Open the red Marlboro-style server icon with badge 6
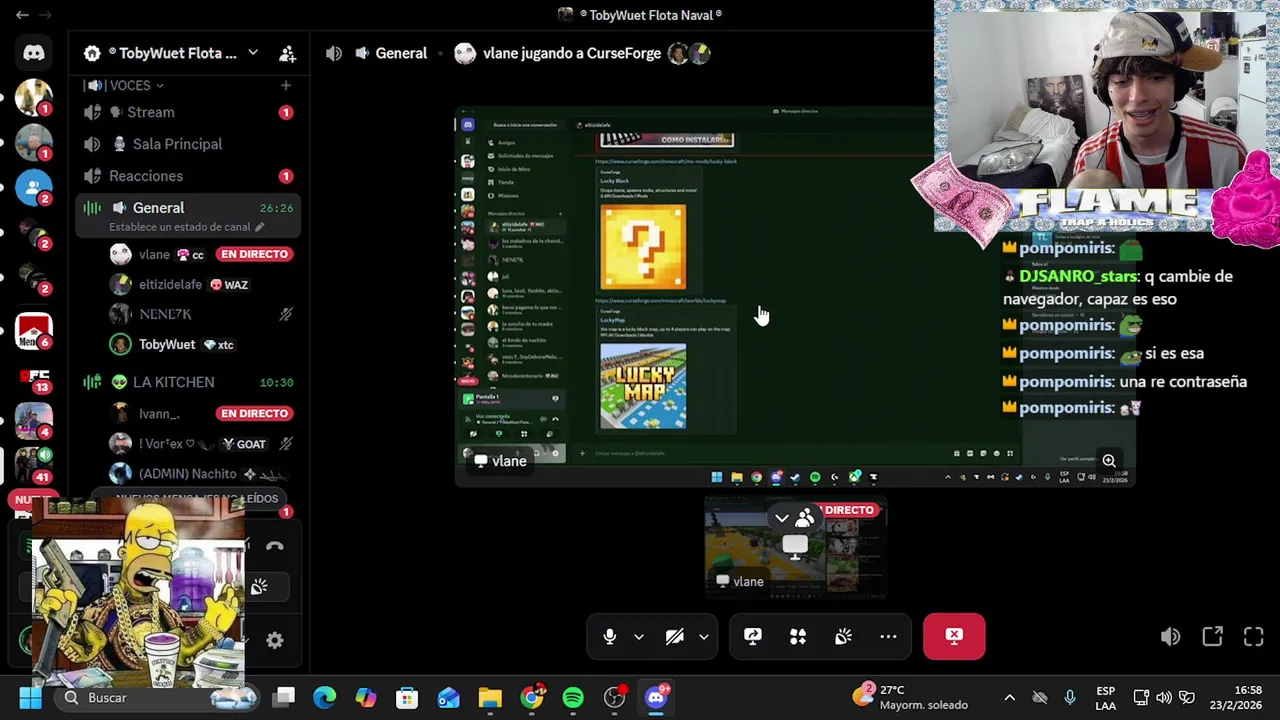 coord(34,331)
